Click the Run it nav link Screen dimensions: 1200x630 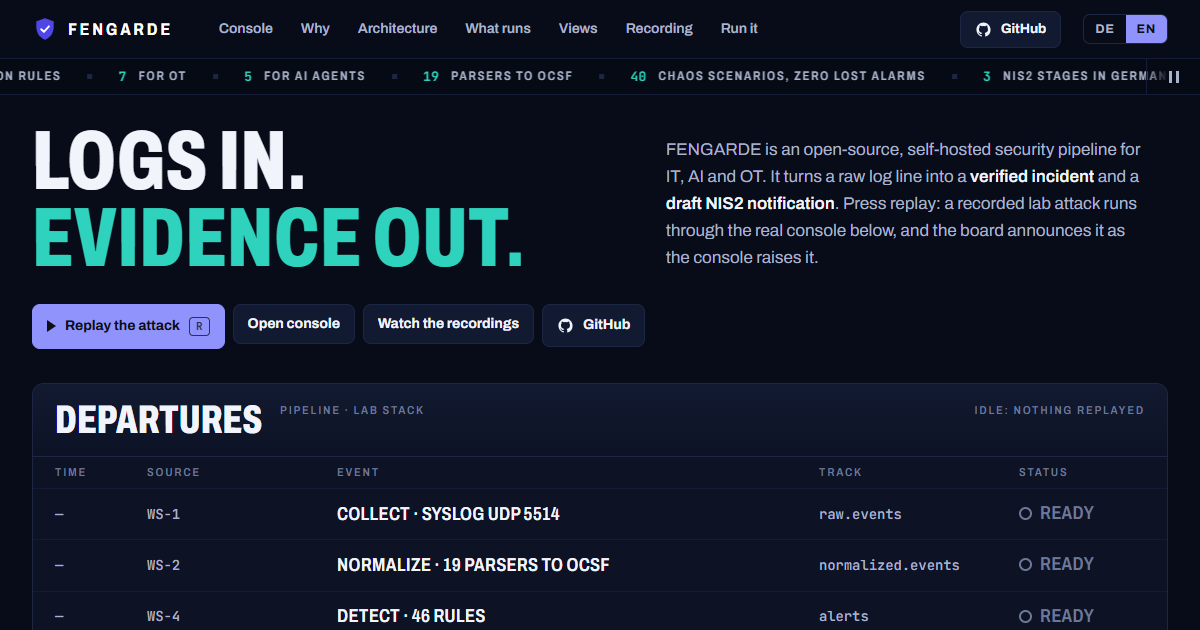(739, 29)
